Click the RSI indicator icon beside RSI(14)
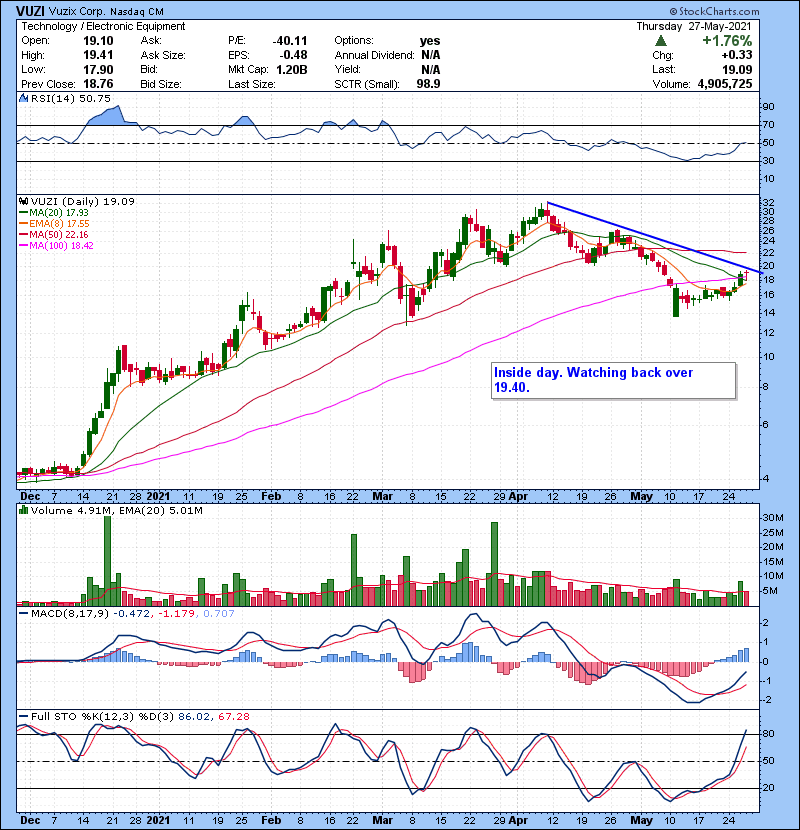 pos(23,98)
